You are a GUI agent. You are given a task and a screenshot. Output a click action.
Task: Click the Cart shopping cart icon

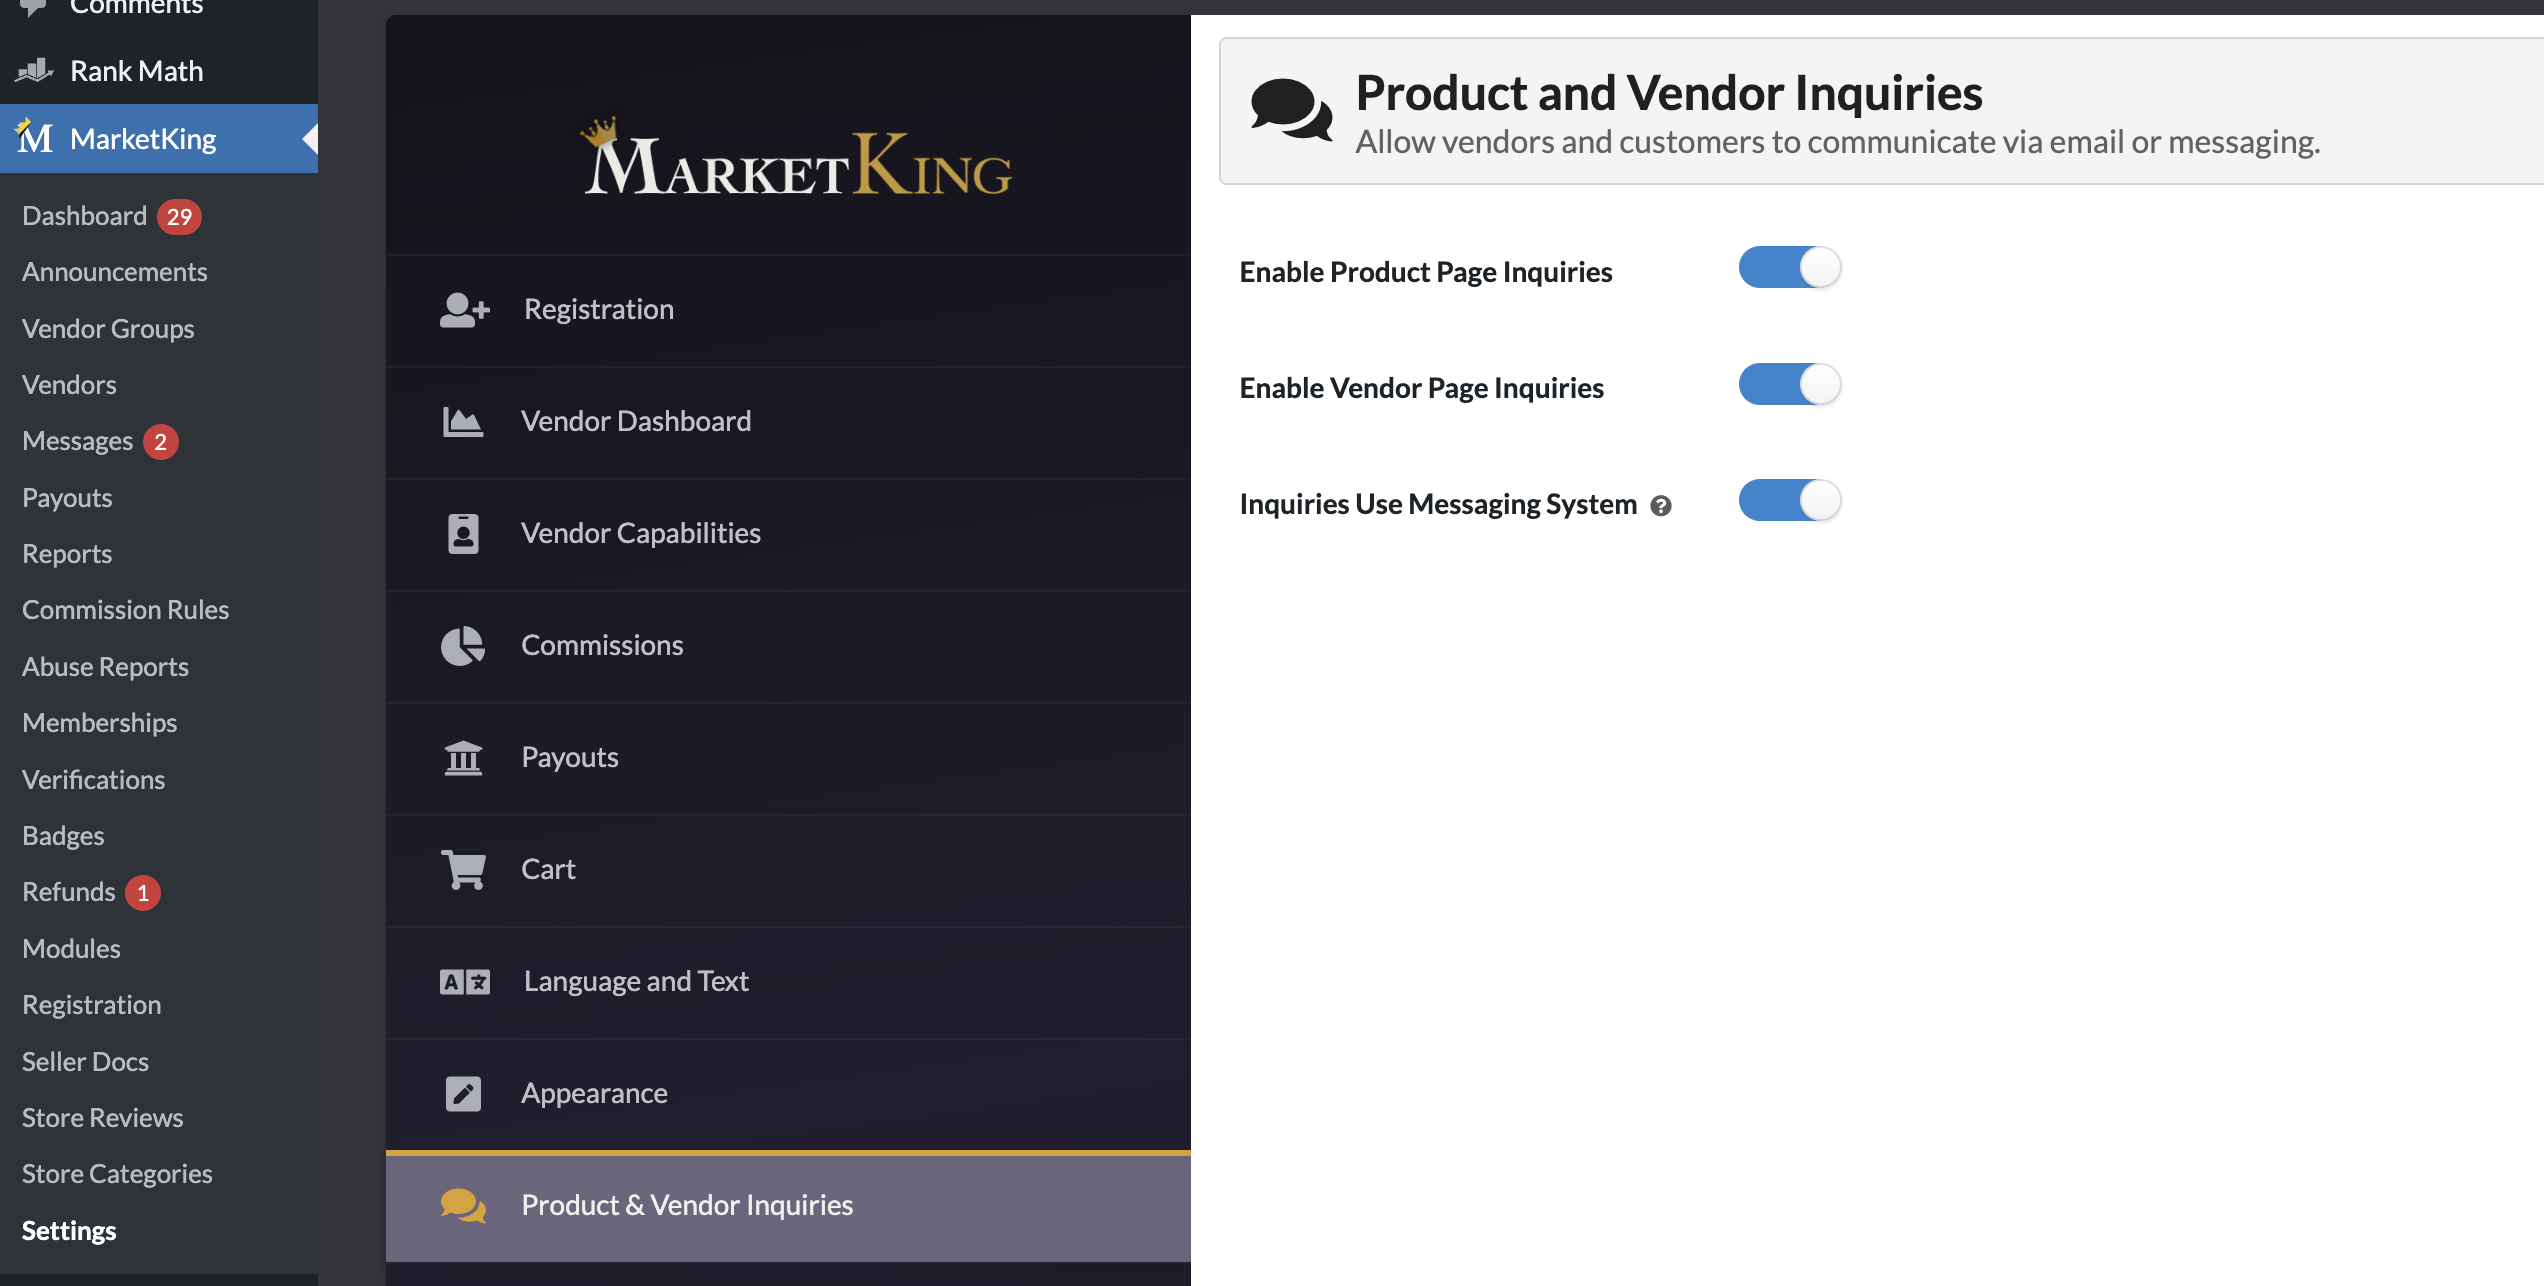point(464,870)
